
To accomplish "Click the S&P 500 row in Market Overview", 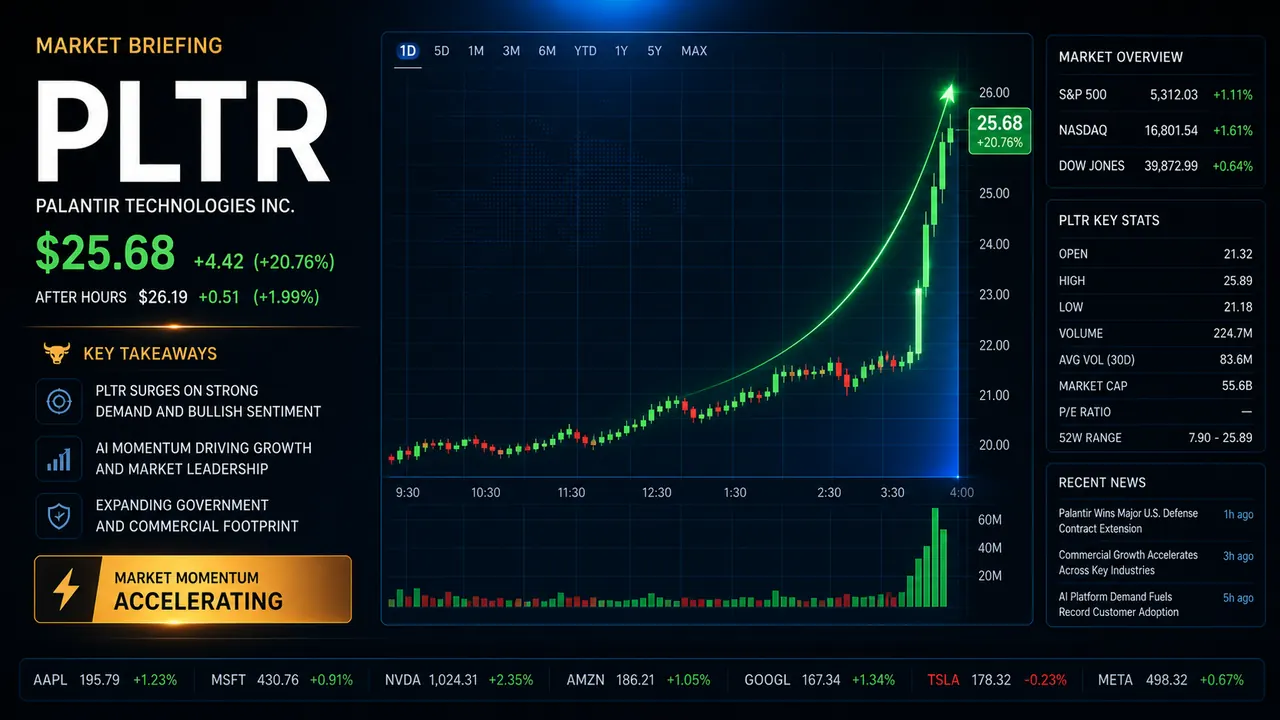I will click(1156, 94).
